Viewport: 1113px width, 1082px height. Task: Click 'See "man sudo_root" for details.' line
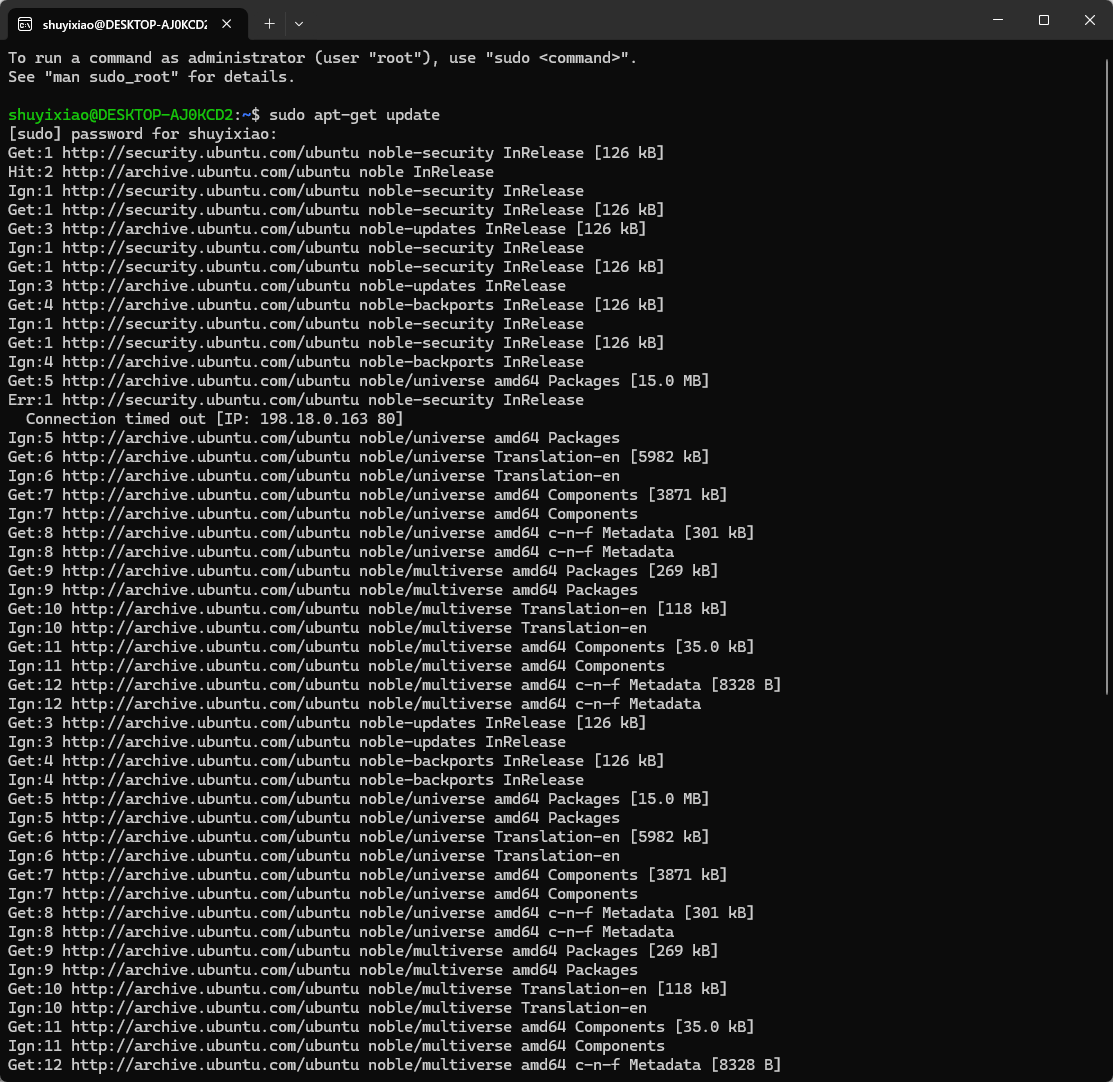point(151,77)
